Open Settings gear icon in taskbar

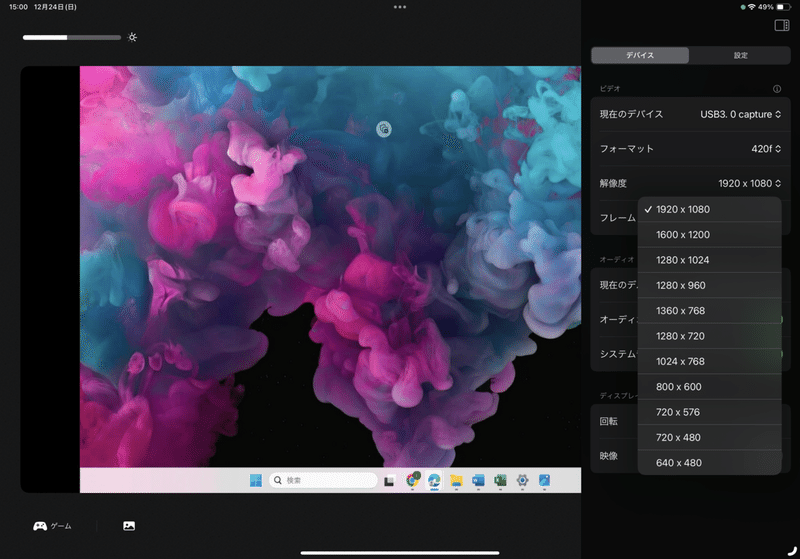coord(522,480)
